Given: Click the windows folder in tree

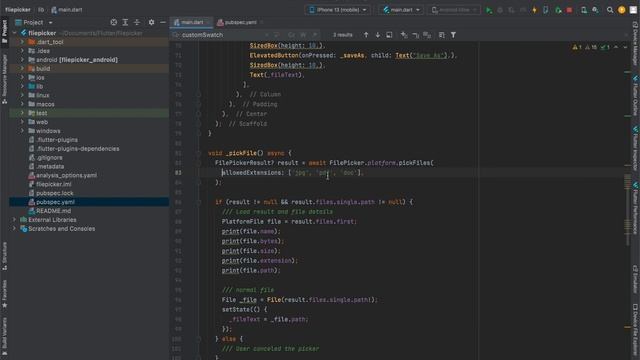Looking at the screenshot, I should tap(48, 131).
